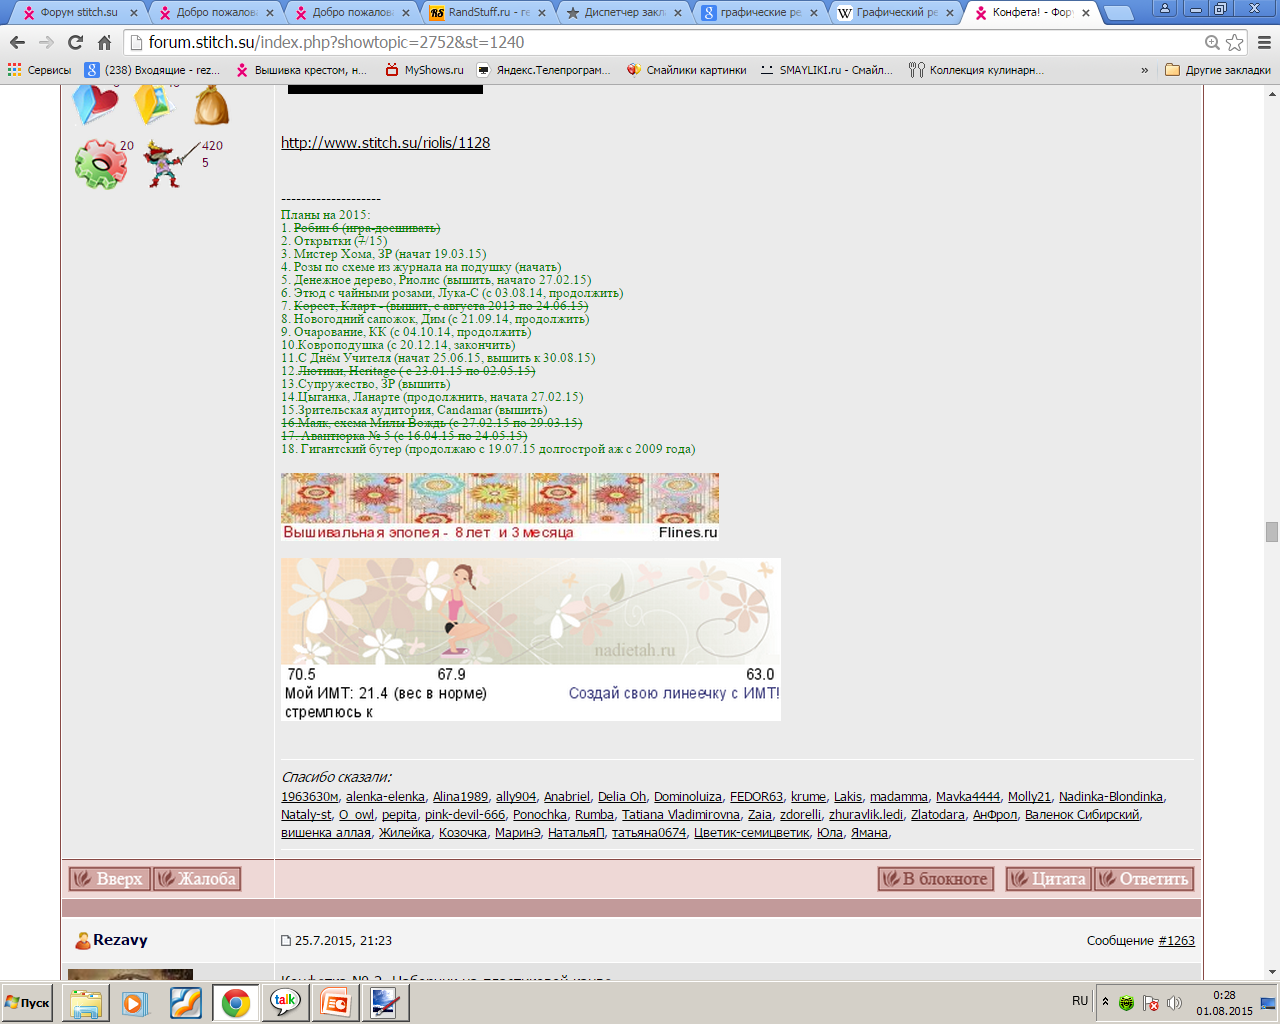This screenshot has height=1024, width=1280.
Task: Show hidden system tray icons
Action: [x=1105, y=1001]
